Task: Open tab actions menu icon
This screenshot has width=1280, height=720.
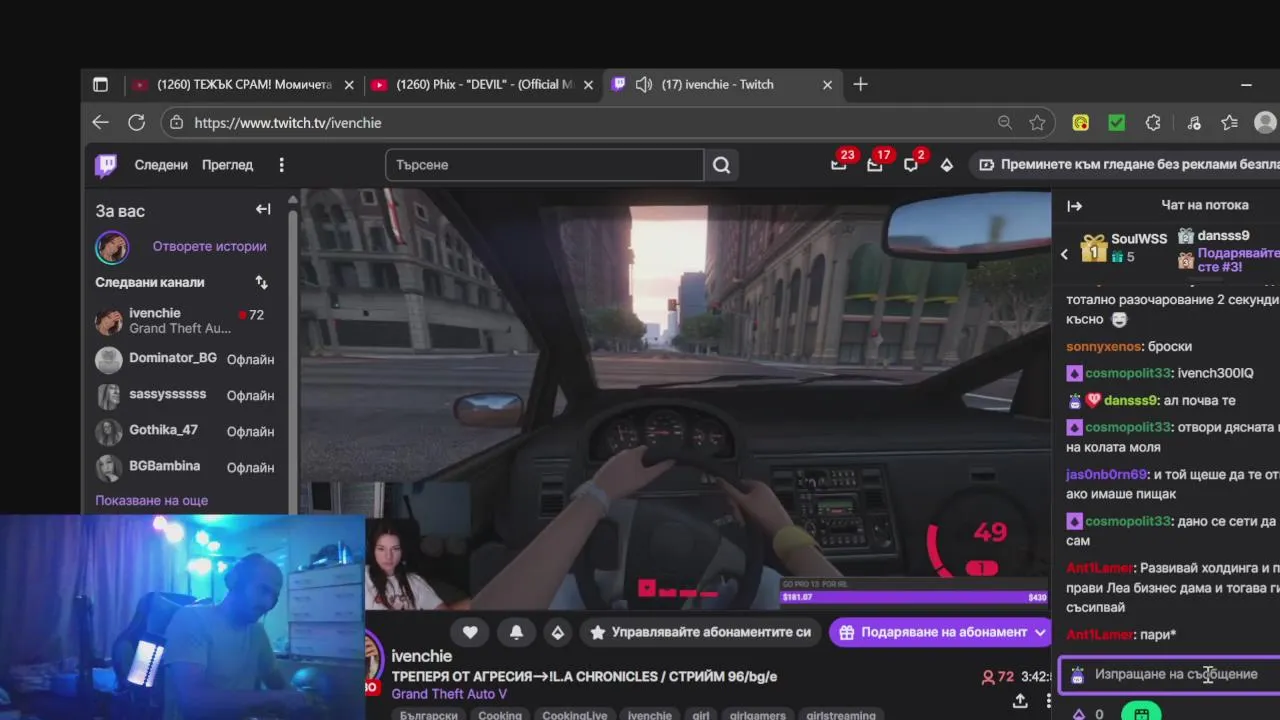Action: click(100, 85)
